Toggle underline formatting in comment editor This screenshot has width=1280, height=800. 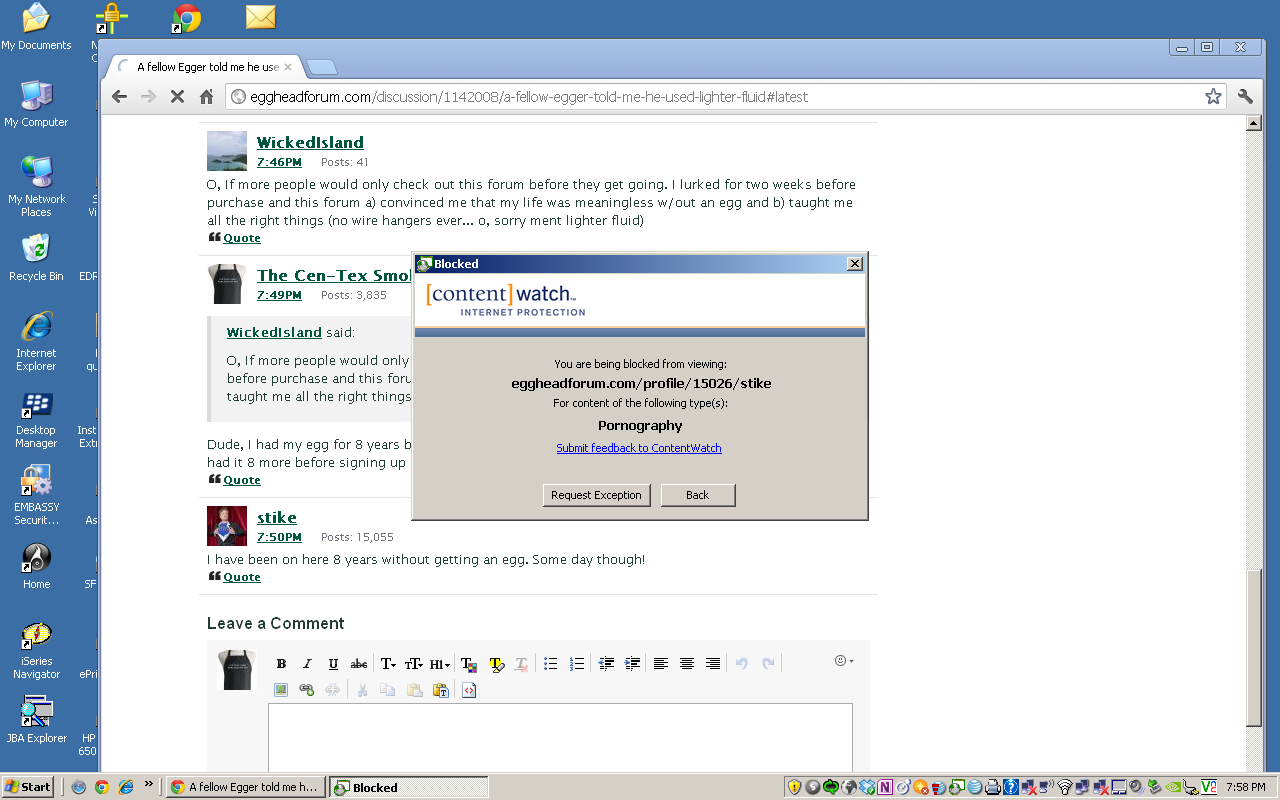tap(333, 664)
